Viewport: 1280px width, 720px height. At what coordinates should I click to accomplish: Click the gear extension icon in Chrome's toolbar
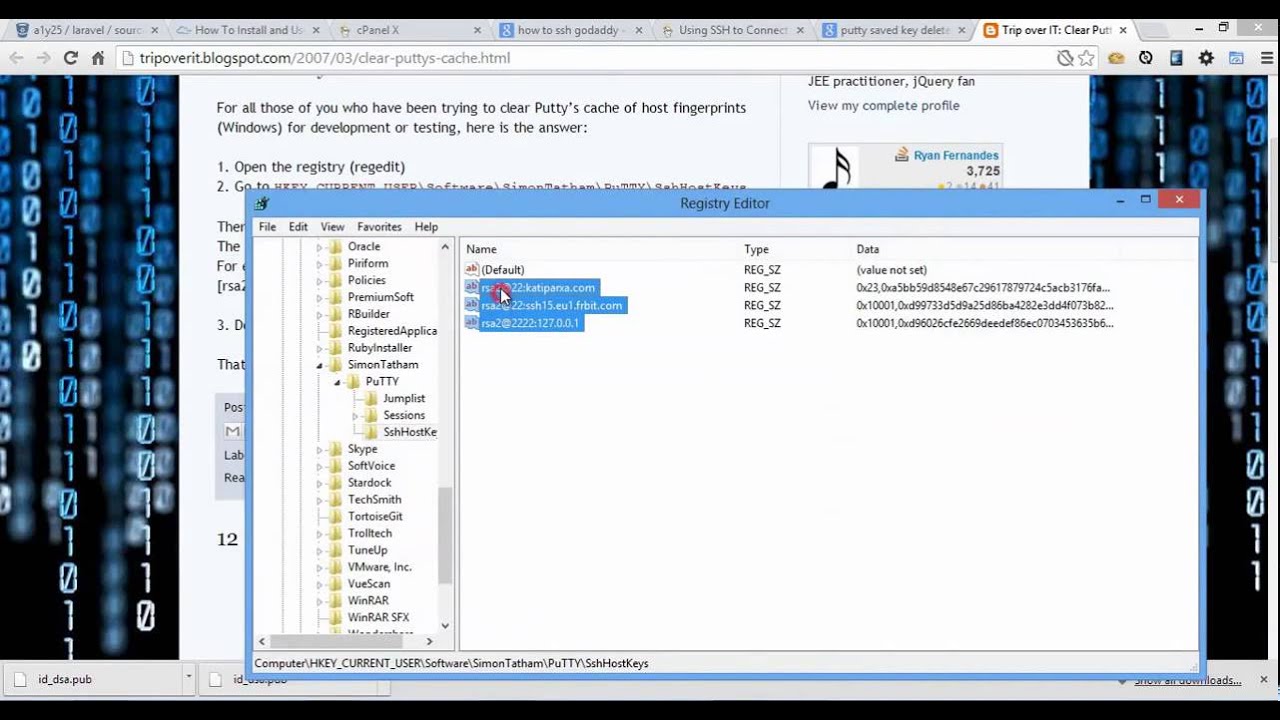click(1206, 58)
